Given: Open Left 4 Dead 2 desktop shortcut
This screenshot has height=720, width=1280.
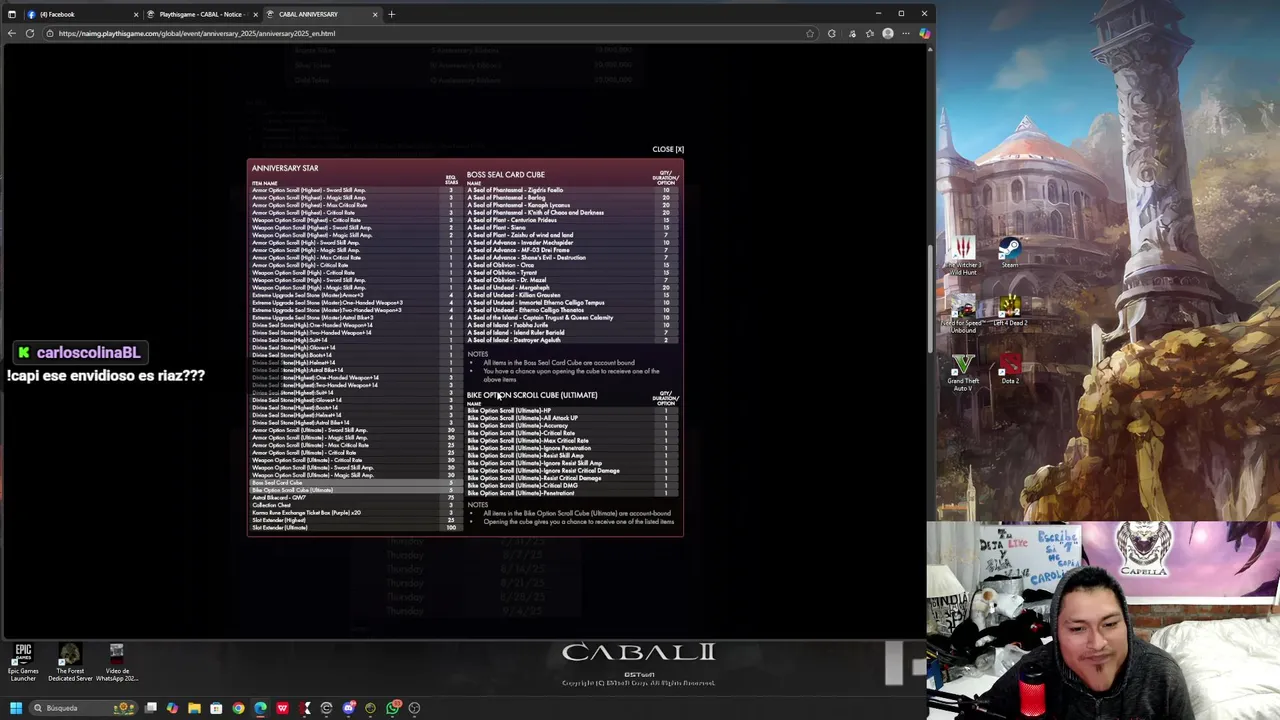Looking at the screenshot, I should (x=1010, y=311).
